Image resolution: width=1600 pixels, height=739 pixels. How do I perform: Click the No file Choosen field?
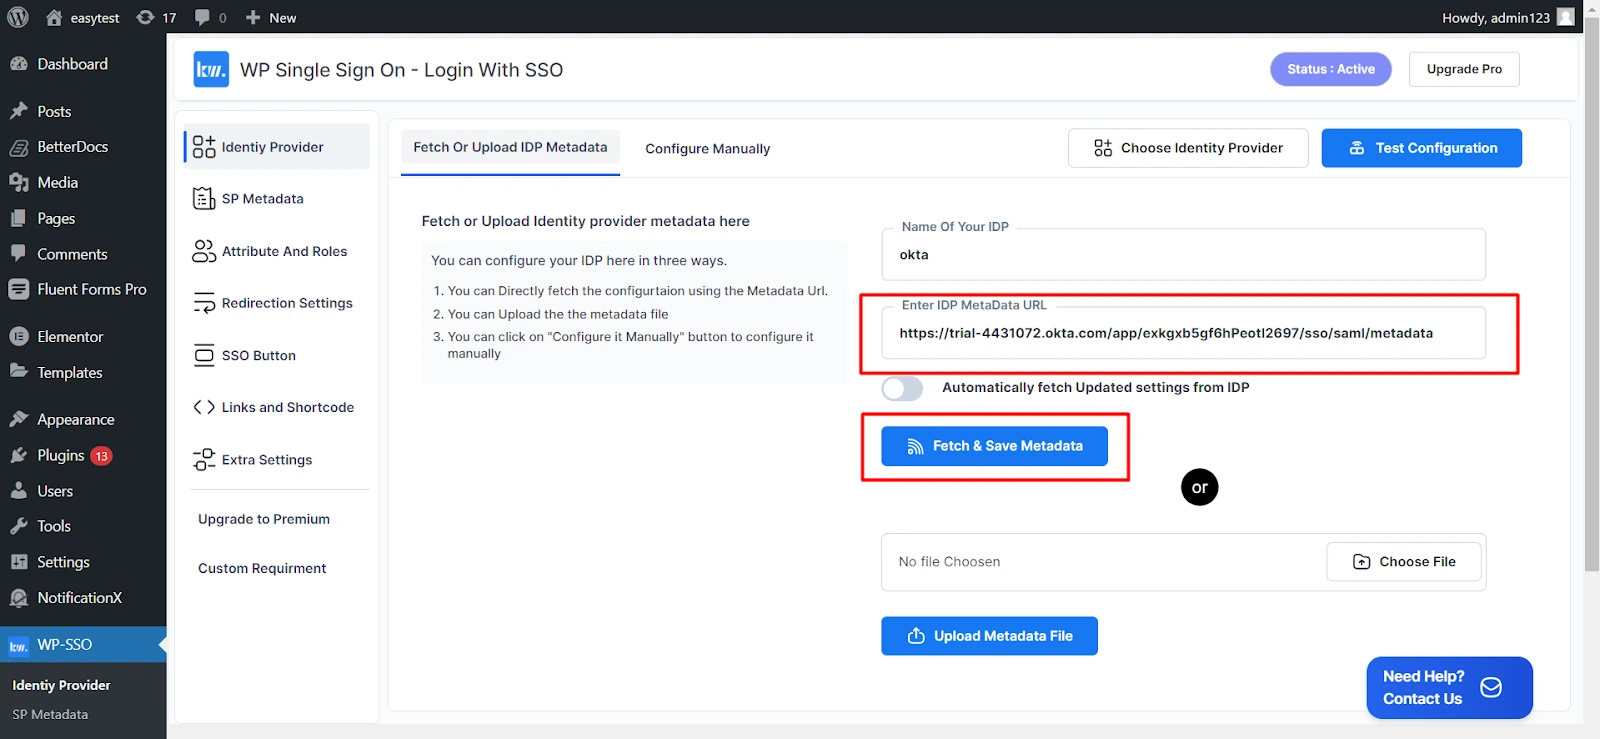point(1183,562)
